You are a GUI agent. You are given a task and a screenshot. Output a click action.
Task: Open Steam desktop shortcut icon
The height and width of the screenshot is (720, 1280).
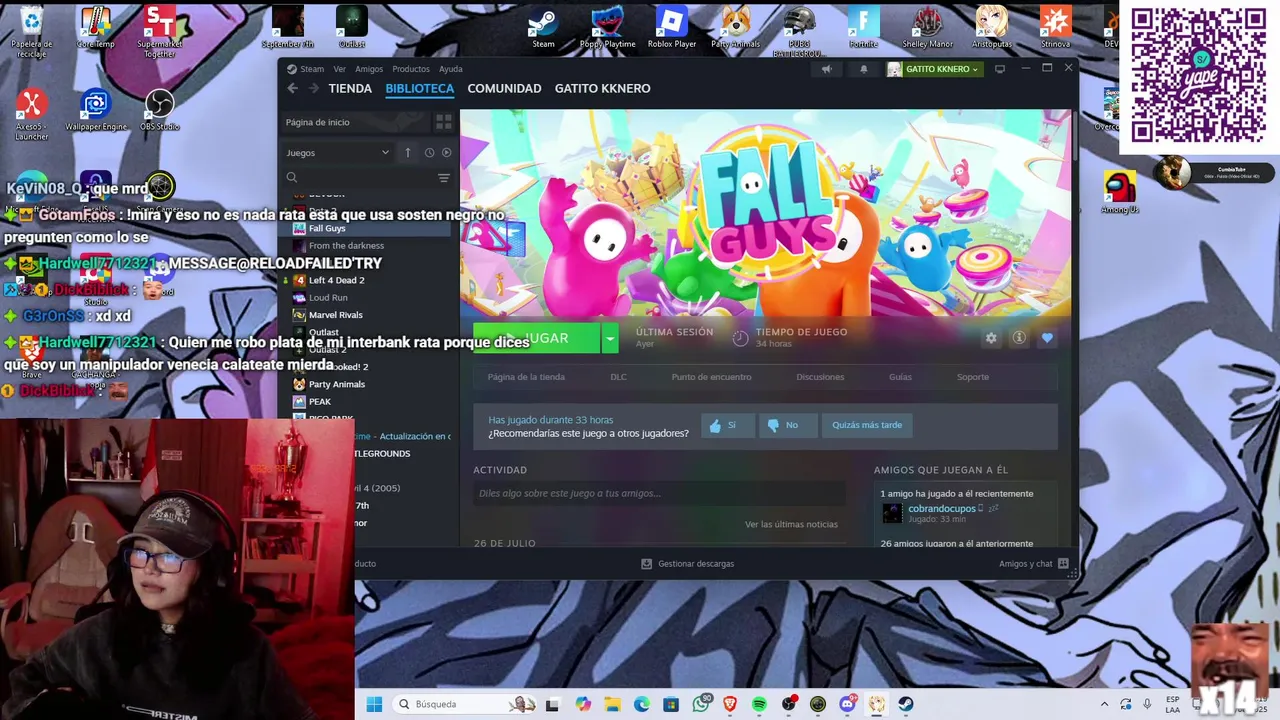[543, 27]
